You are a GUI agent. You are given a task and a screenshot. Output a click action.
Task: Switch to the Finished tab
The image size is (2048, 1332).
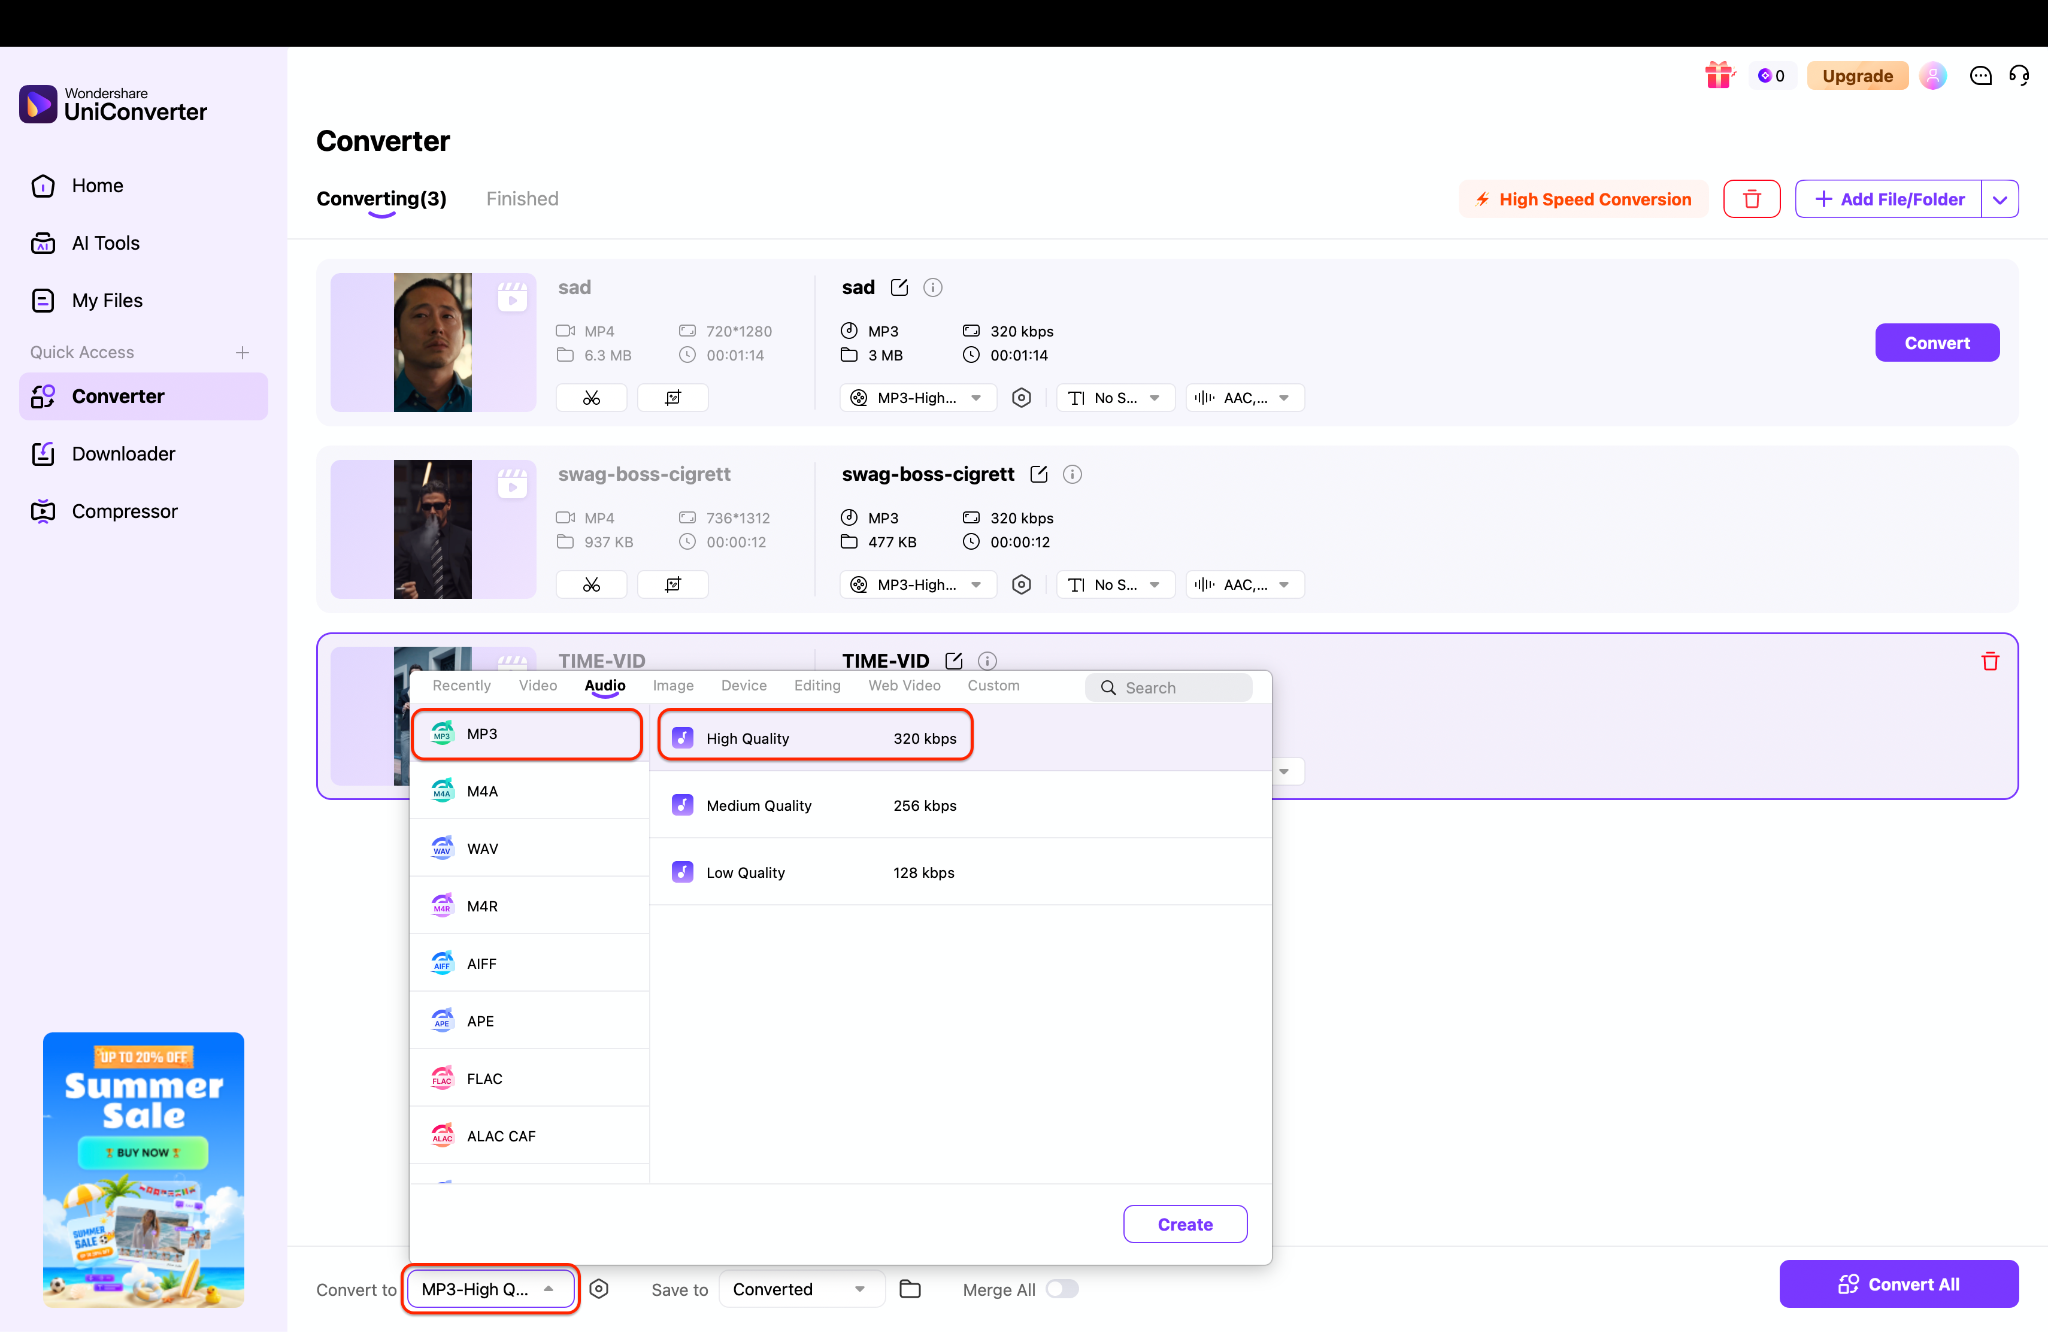[522, 199]
